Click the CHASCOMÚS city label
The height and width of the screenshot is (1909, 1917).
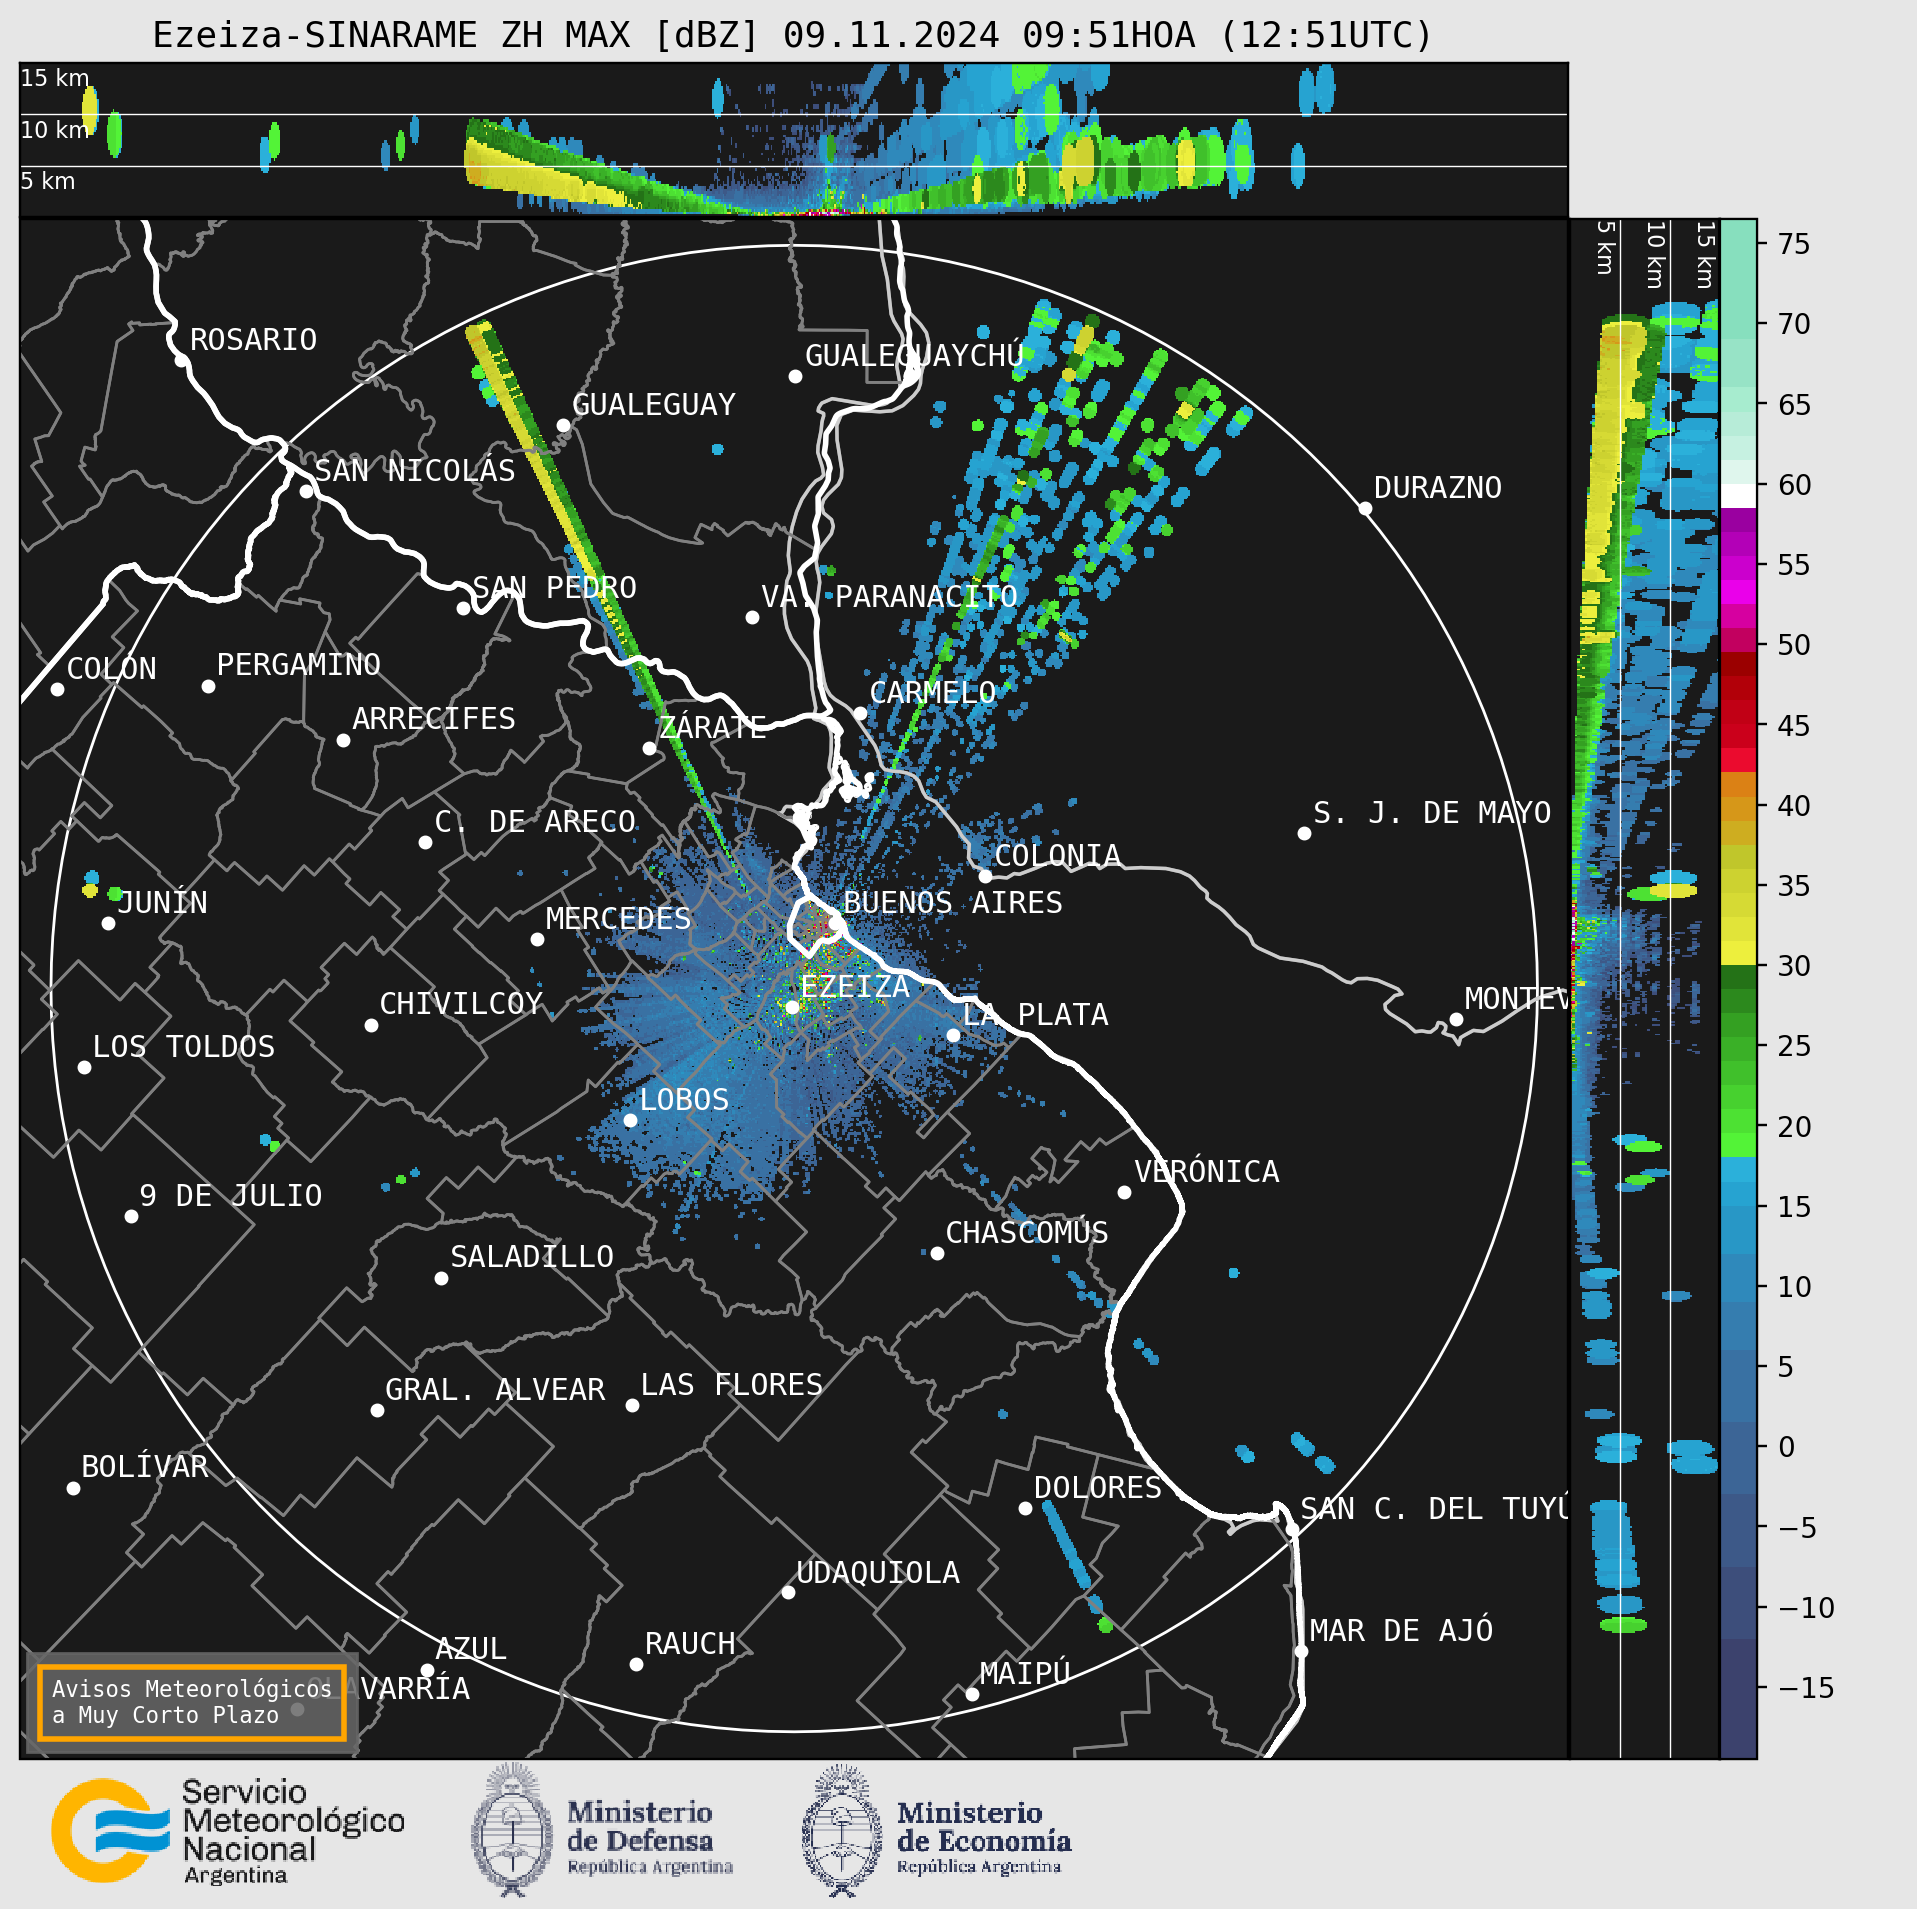(x=1027, y=1232)
